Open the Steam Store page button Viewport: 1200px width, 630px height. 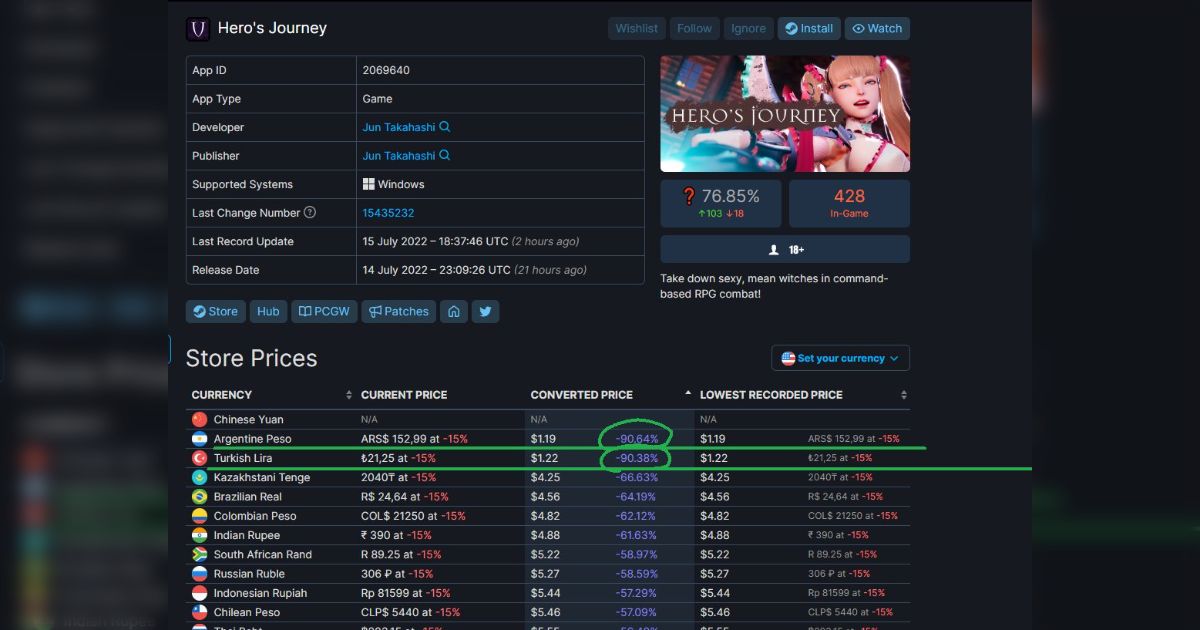tap(215, 311)
